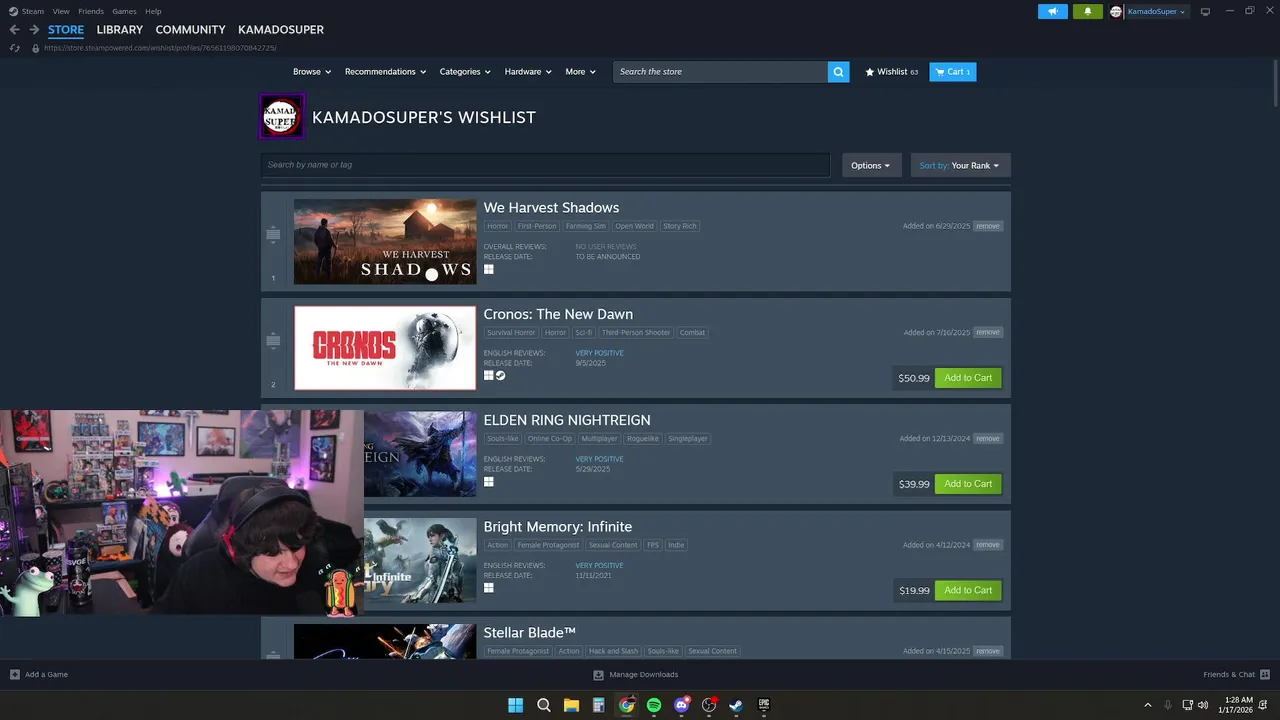Open Discord from the taskbar

(x=682, y=705)
